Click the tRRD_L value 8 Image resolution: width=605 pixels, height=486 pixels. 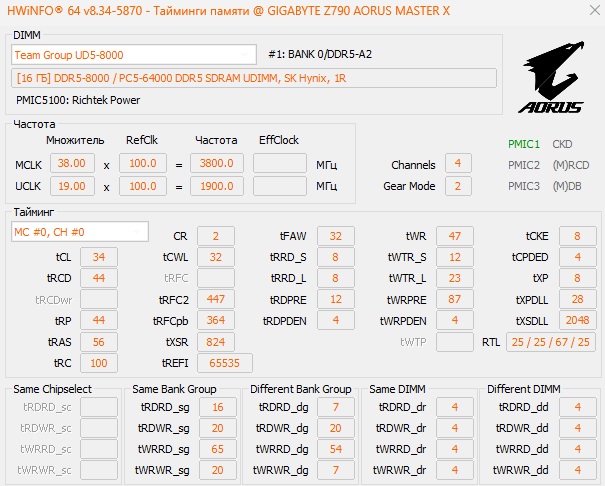tap(336, 278)
